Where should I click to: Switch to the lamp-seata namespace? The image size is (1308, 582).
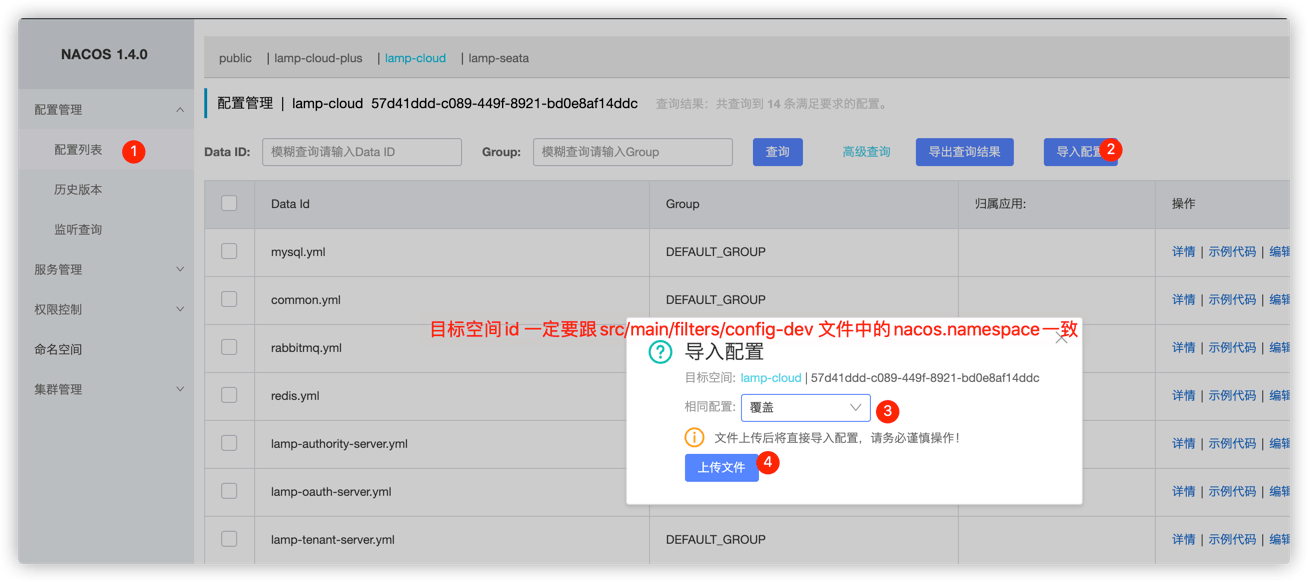(x=498, y=58)
